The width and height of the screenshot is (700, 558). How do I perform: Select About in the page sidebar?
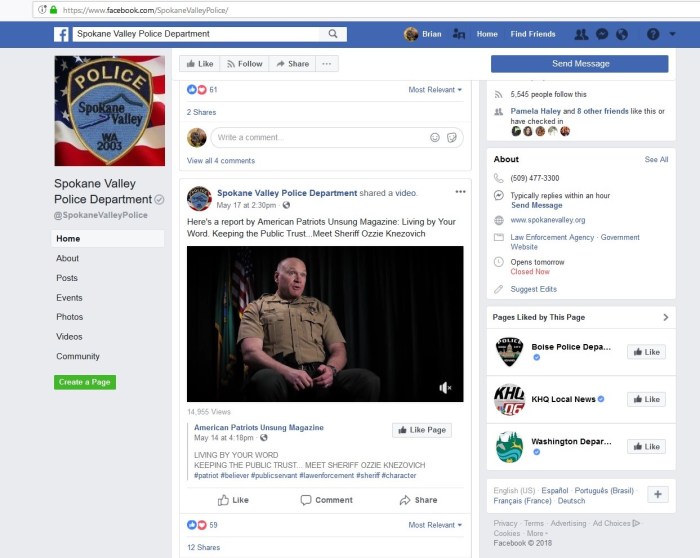click(x=67, y=258)
